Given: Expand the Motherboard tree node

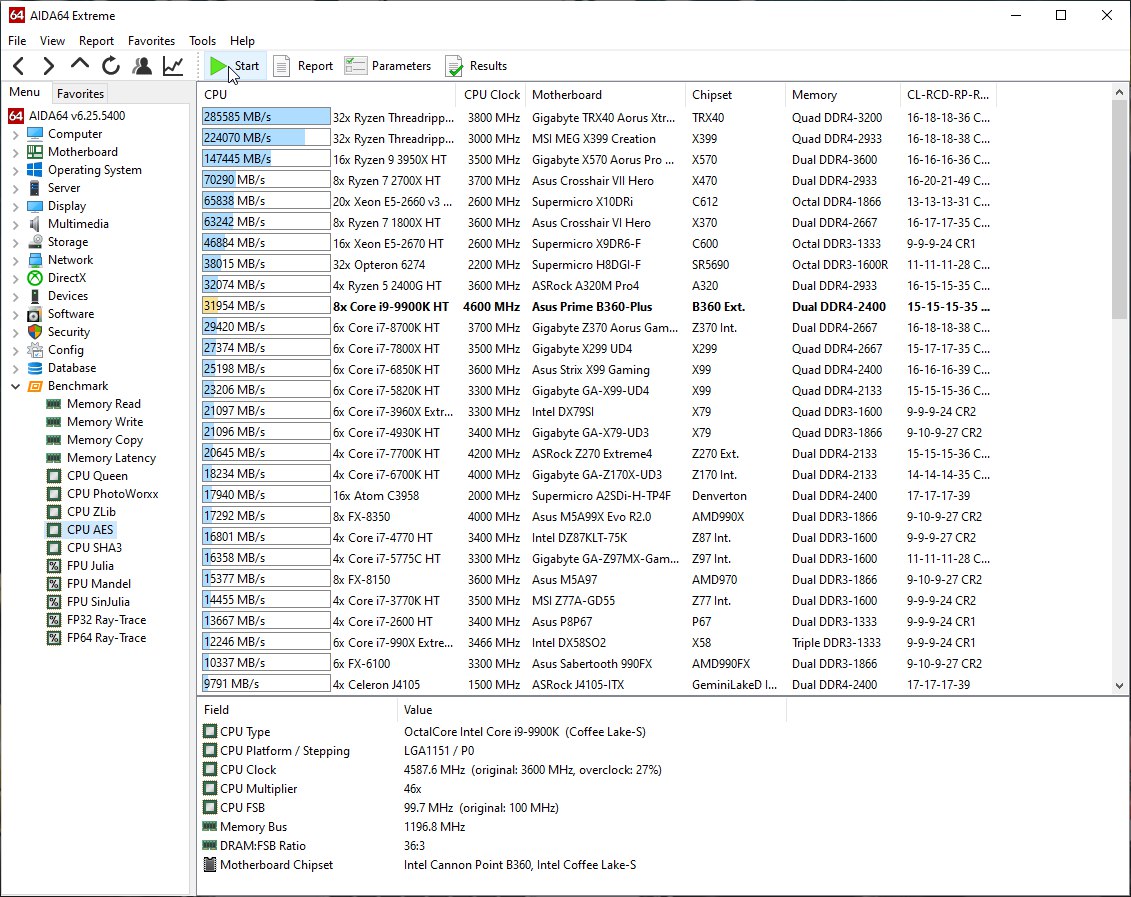Looking at the screenshot, I should [16, 152].
